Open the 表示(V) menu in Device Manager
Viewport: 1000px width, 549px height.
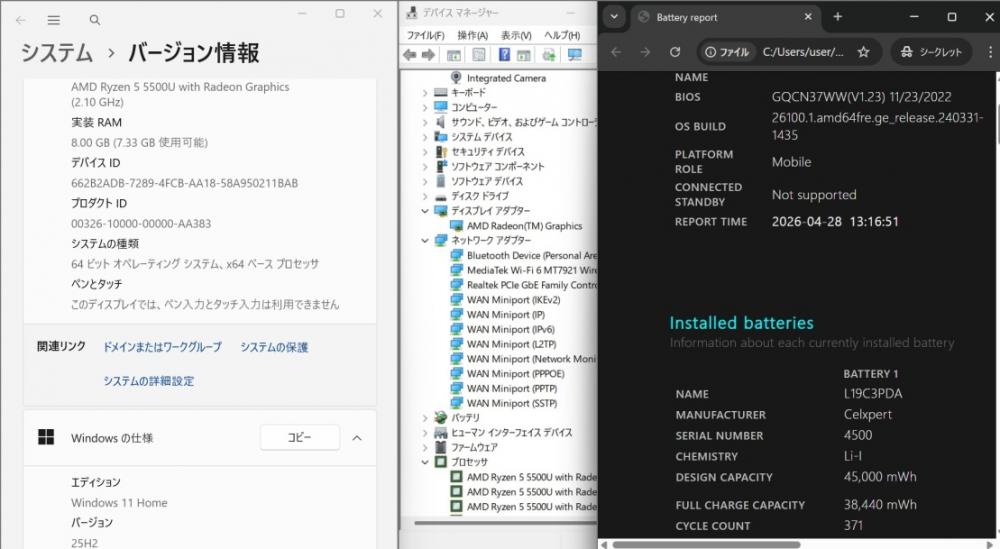pos(515,35)
